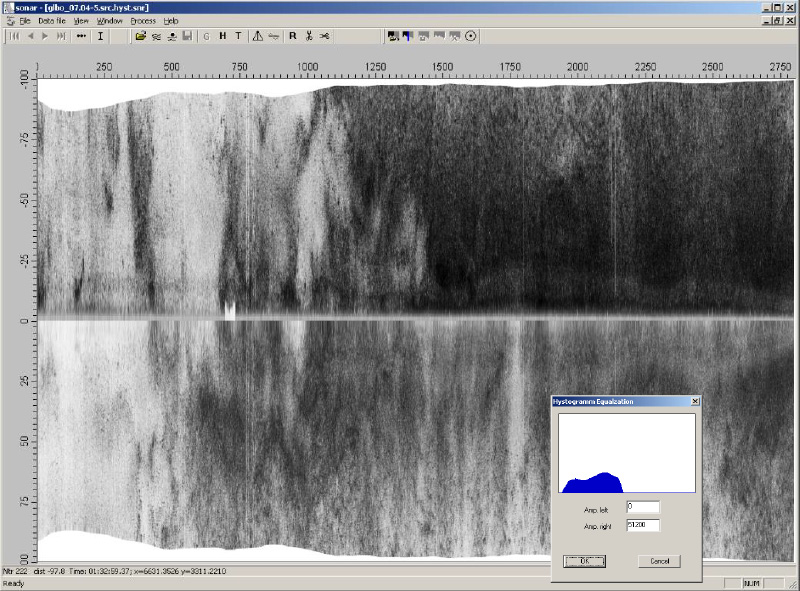Viewport: 800px width, 591px height.
Task: Click the vertical scissors toolbar icon
Action: click(x=309, y=36)
